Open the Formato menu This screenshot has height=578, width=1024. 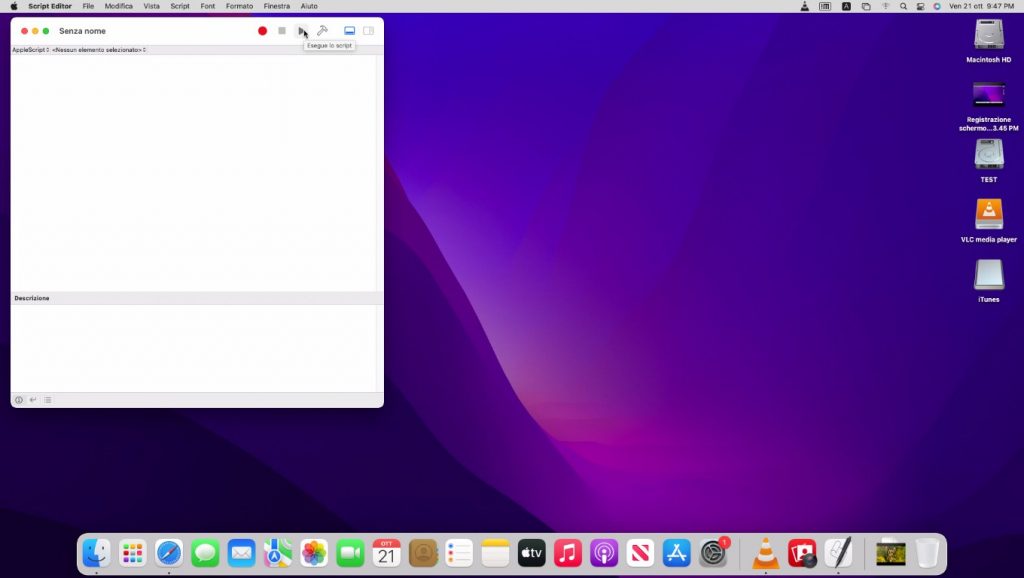pos(239,6)
